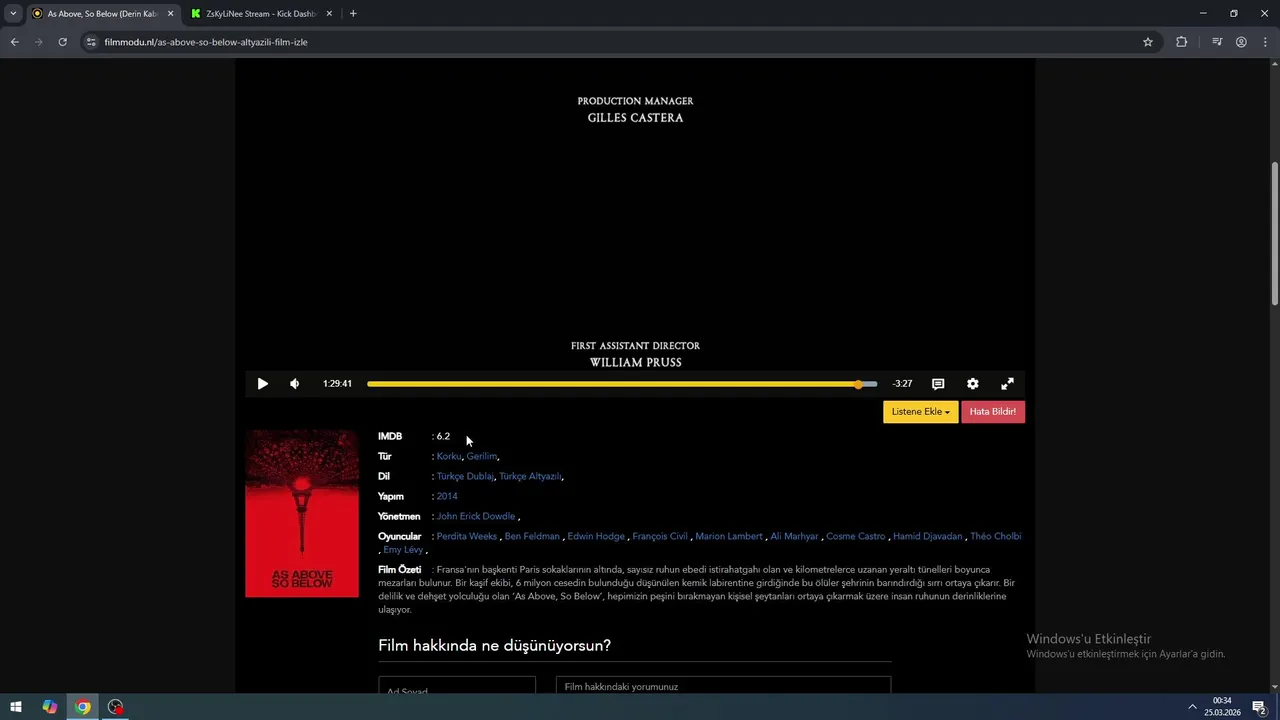Click the Film hakkındaki yorumunuz comment field
The height and width of the screenshot is (720, 1280).
pyautogui.click(x=723, y=687)
